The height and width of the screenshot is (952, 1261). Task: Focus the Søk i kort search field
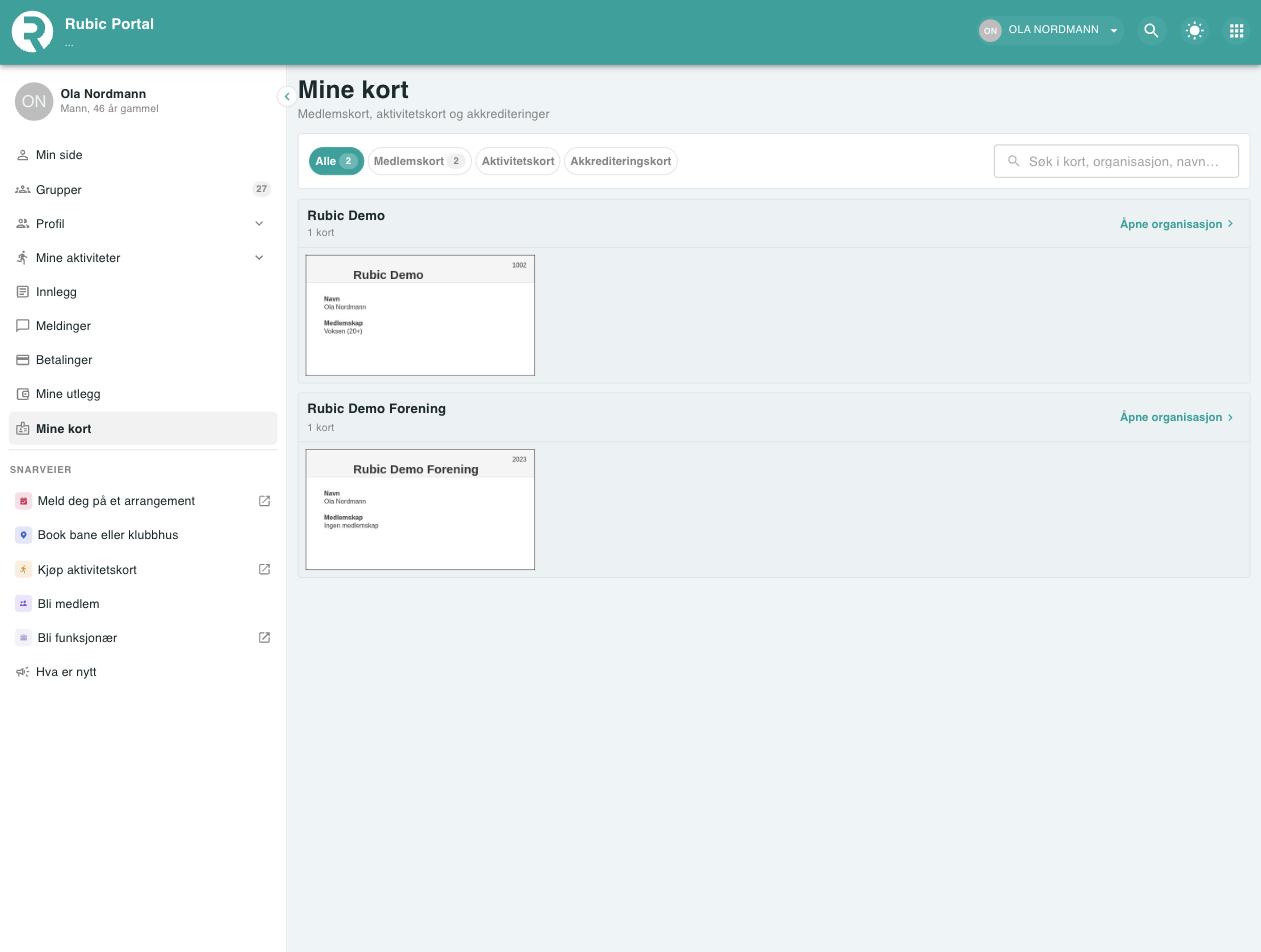1116,161
